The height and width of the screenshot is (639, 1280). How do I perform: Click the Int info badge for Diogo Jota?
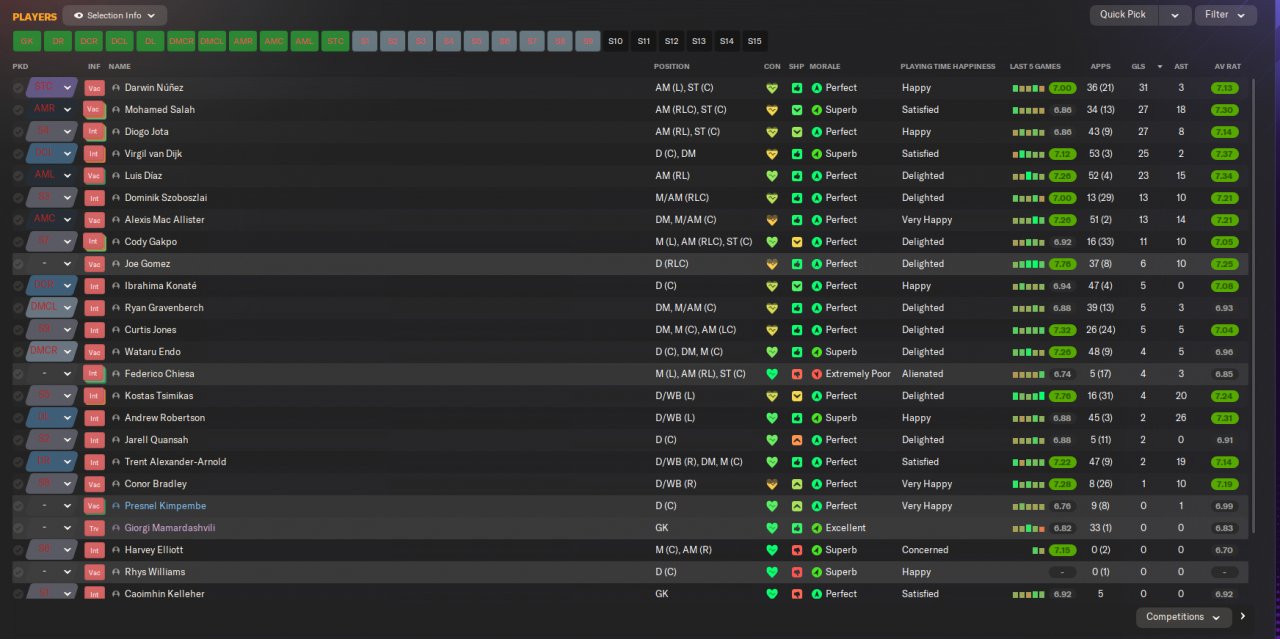point(94,132)
